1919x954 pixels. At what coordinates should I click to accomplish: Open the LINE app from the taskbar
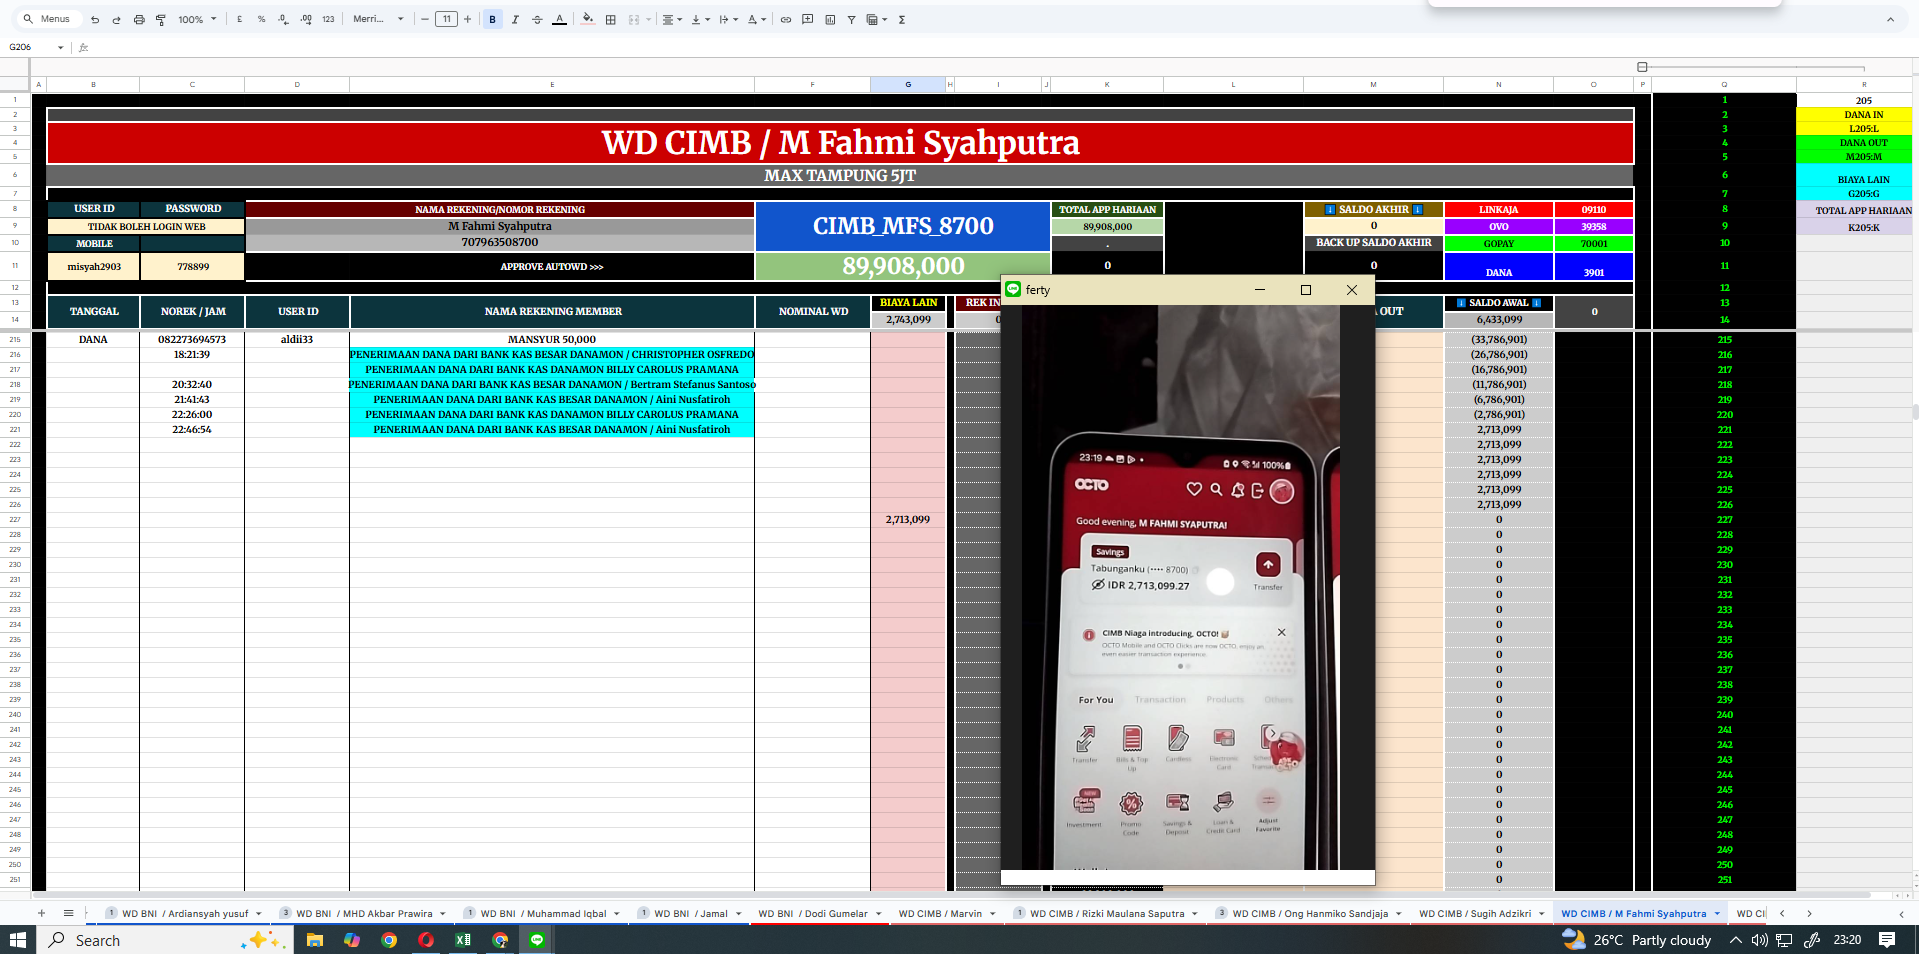(x=537, y=940)
